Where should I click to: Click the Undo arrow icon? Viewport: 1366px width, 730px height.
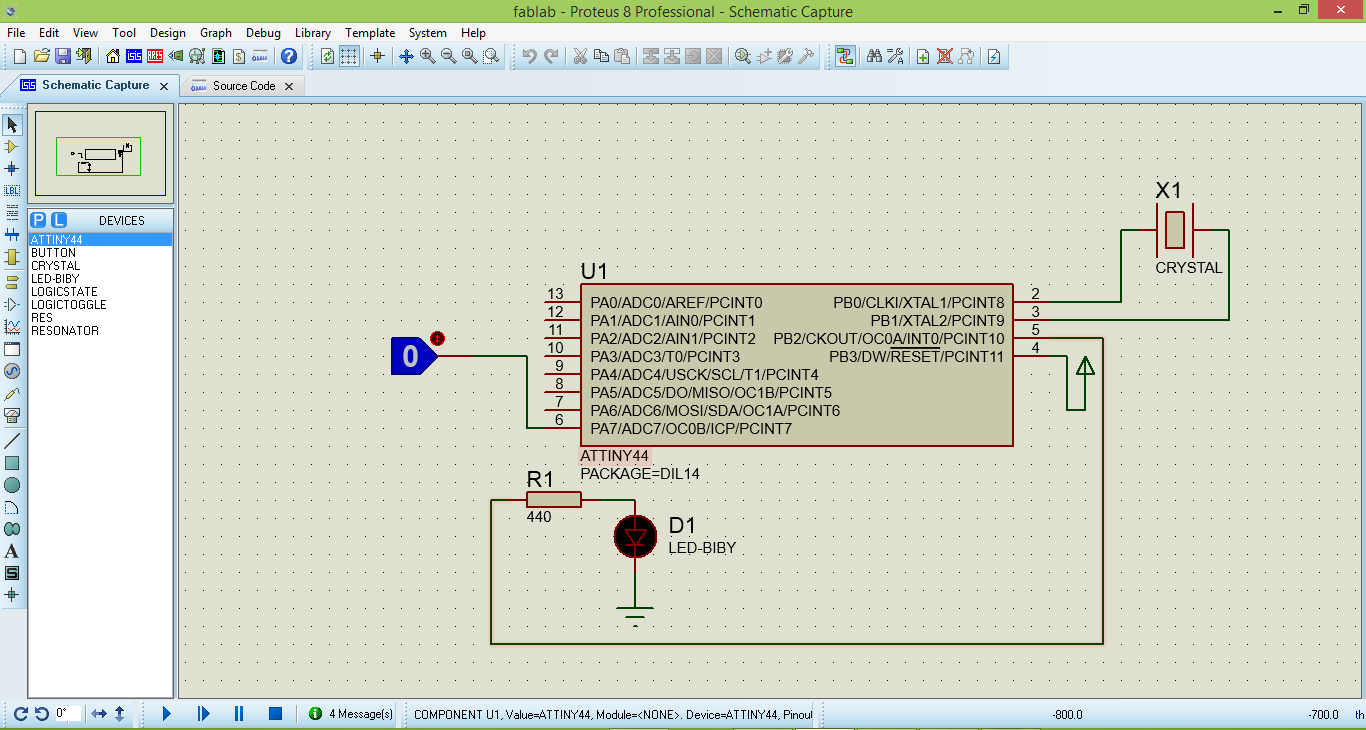(530, 56)
